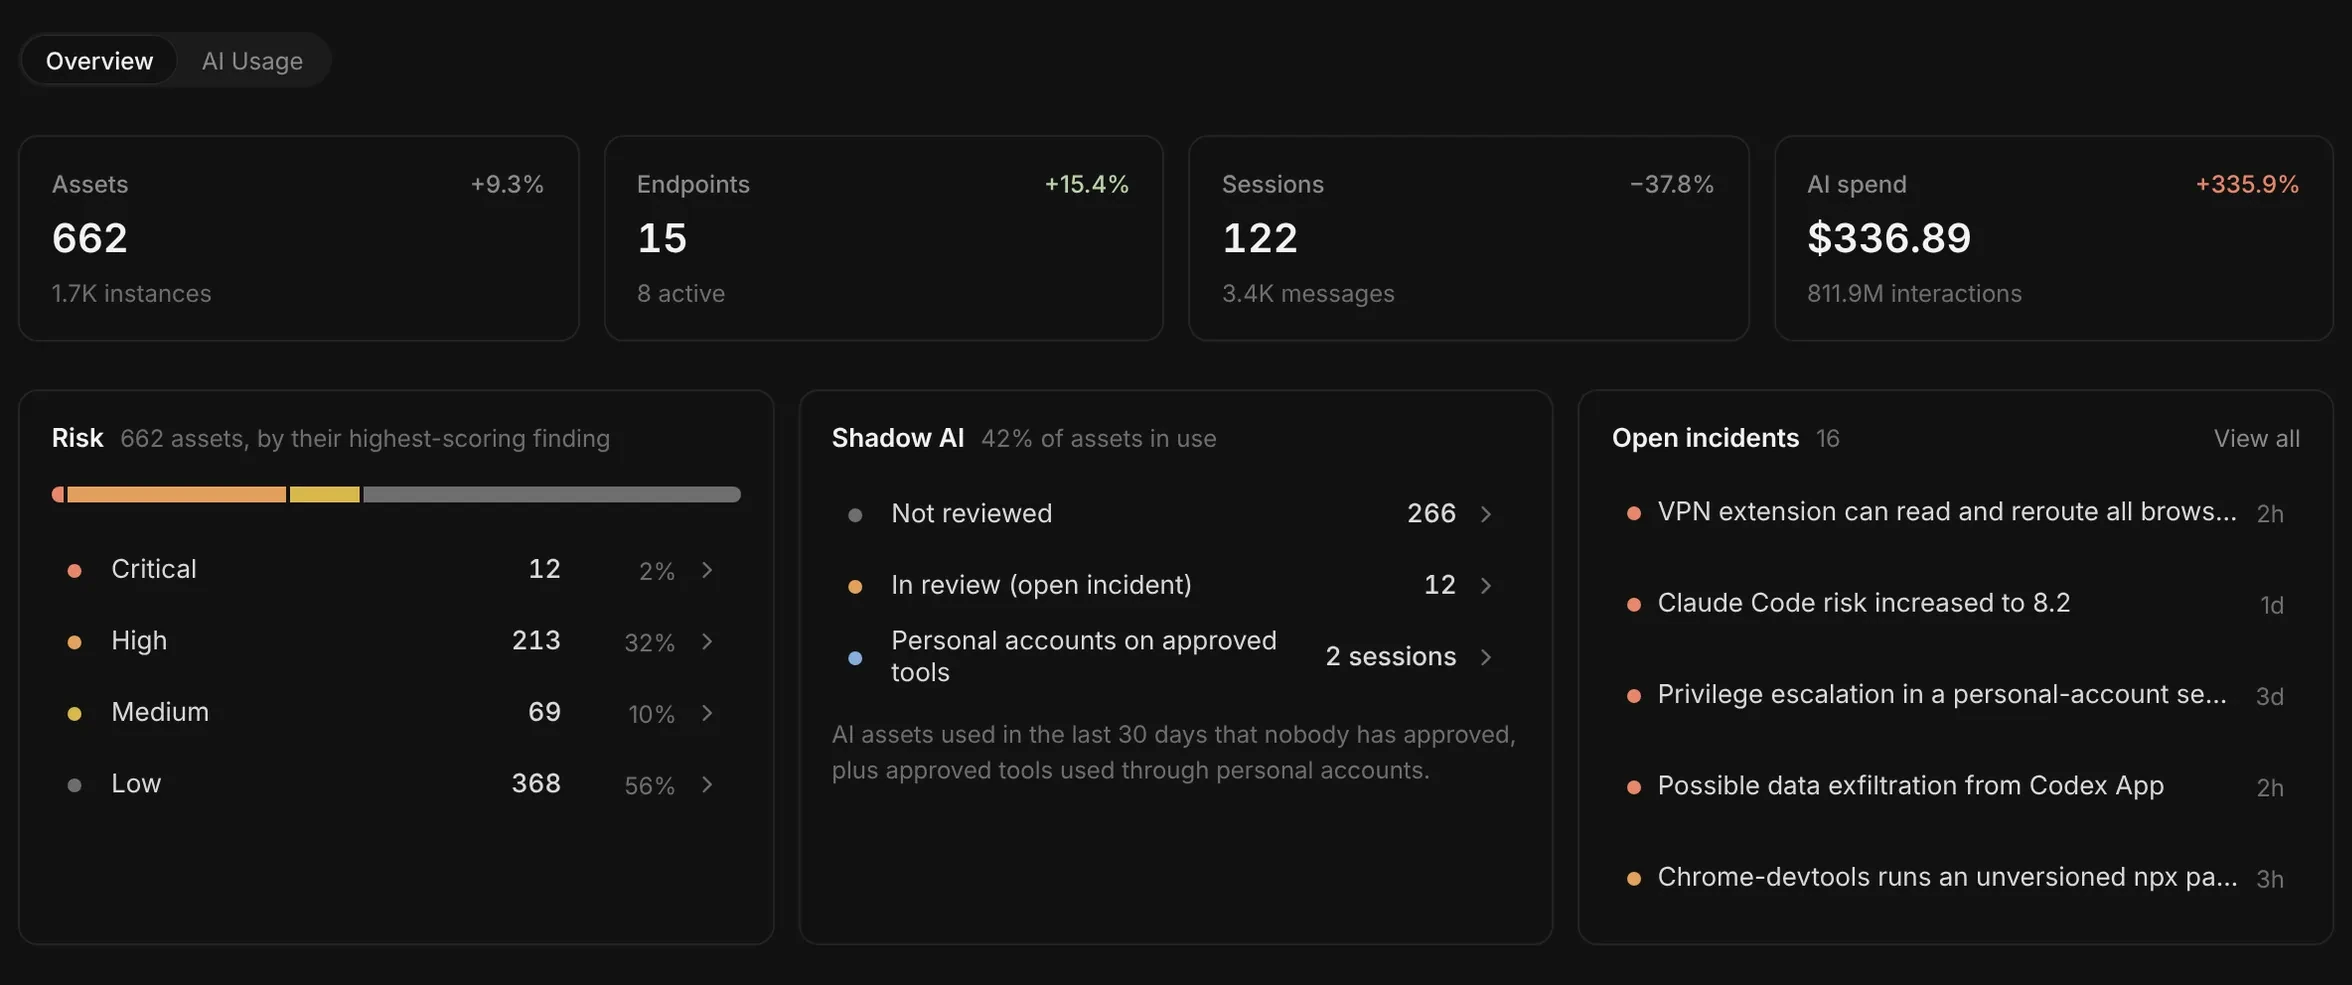Click the Not reviewed status dot
Viewport: 2352px width, 985px height.
coord(855,515)
